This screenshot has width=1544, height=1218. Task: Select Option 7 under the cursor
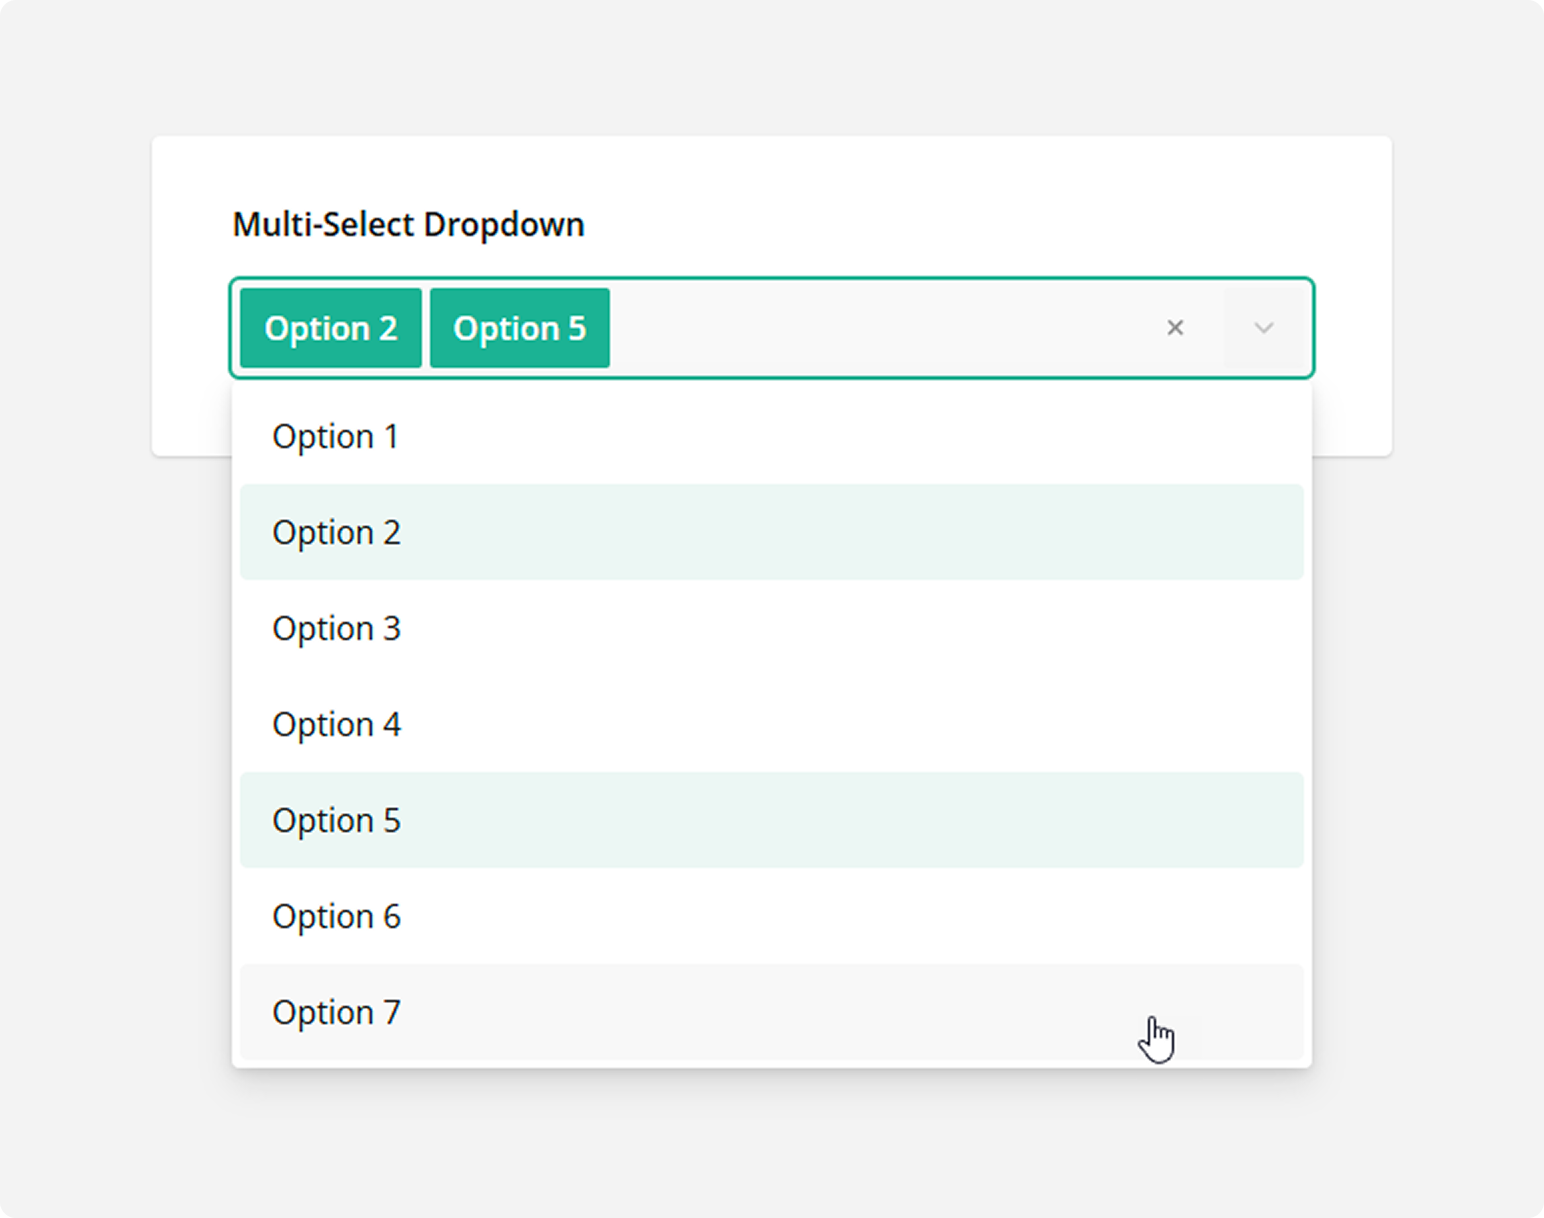(x=336, y=1012)
